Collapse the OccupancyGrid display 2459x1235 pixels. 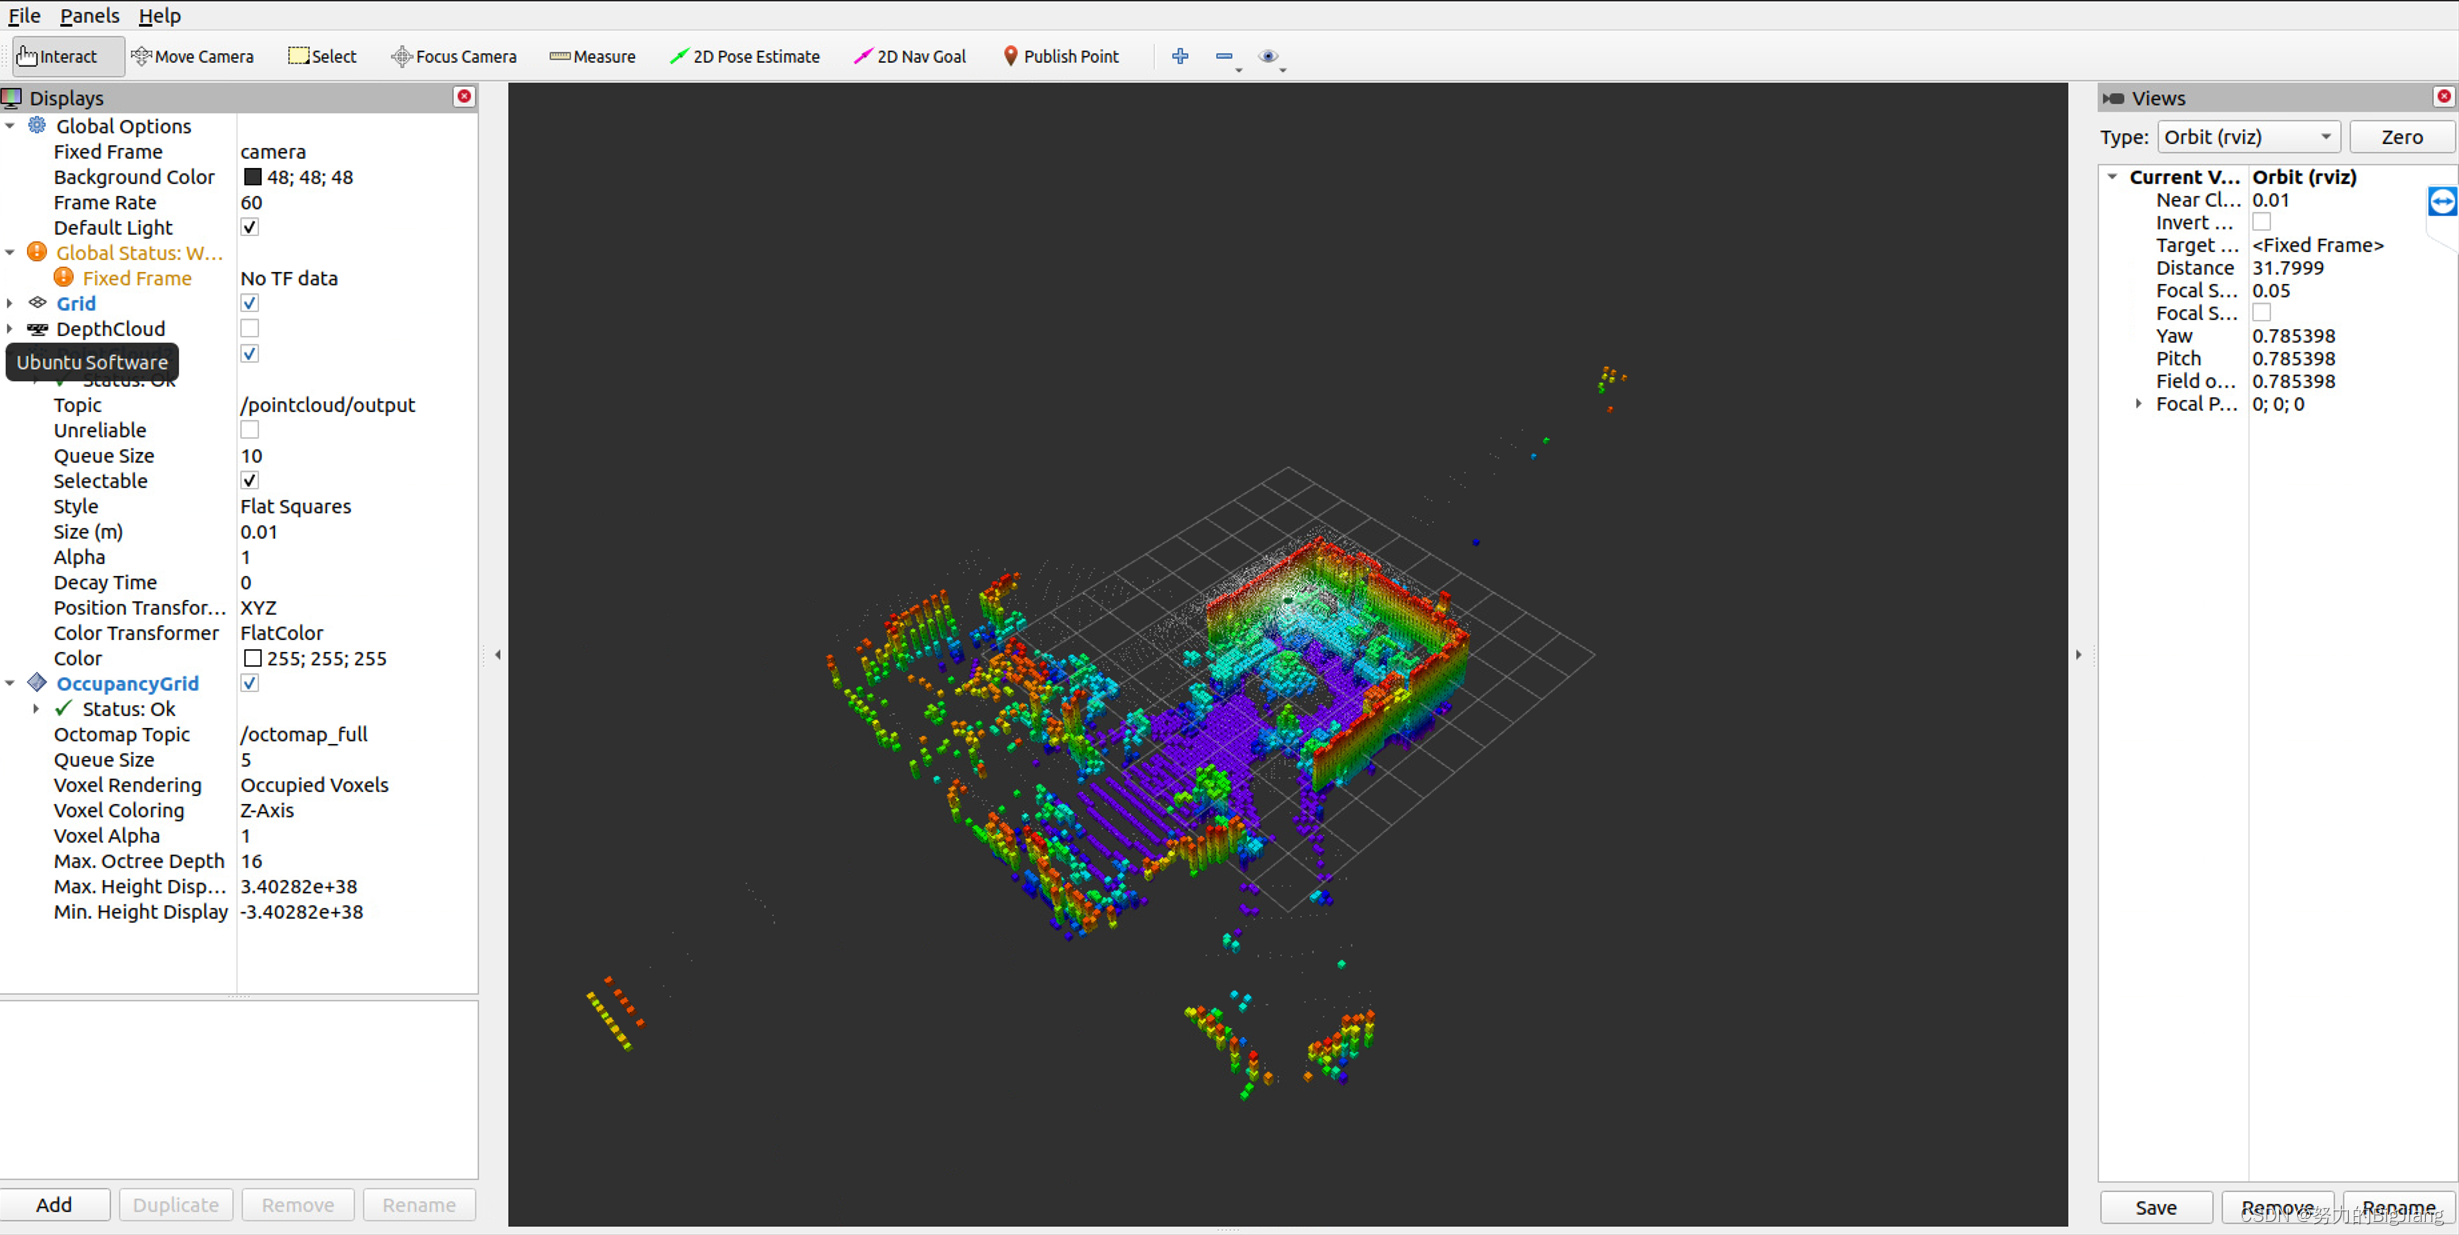click(x=10, y=683)
